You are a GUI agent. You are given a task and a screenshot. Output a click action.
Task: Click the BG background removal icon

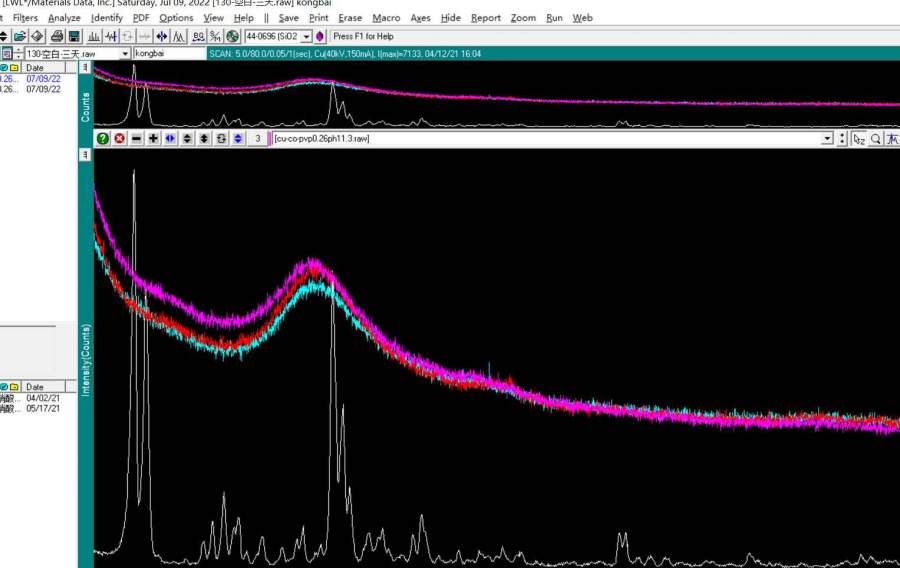pos(198,36)
